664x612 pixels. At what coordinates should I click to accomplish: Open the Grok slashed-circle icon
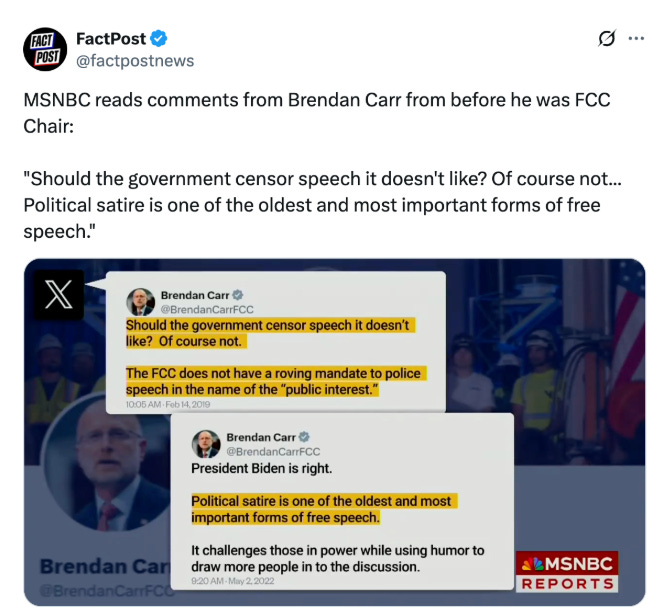click(607, 39)
